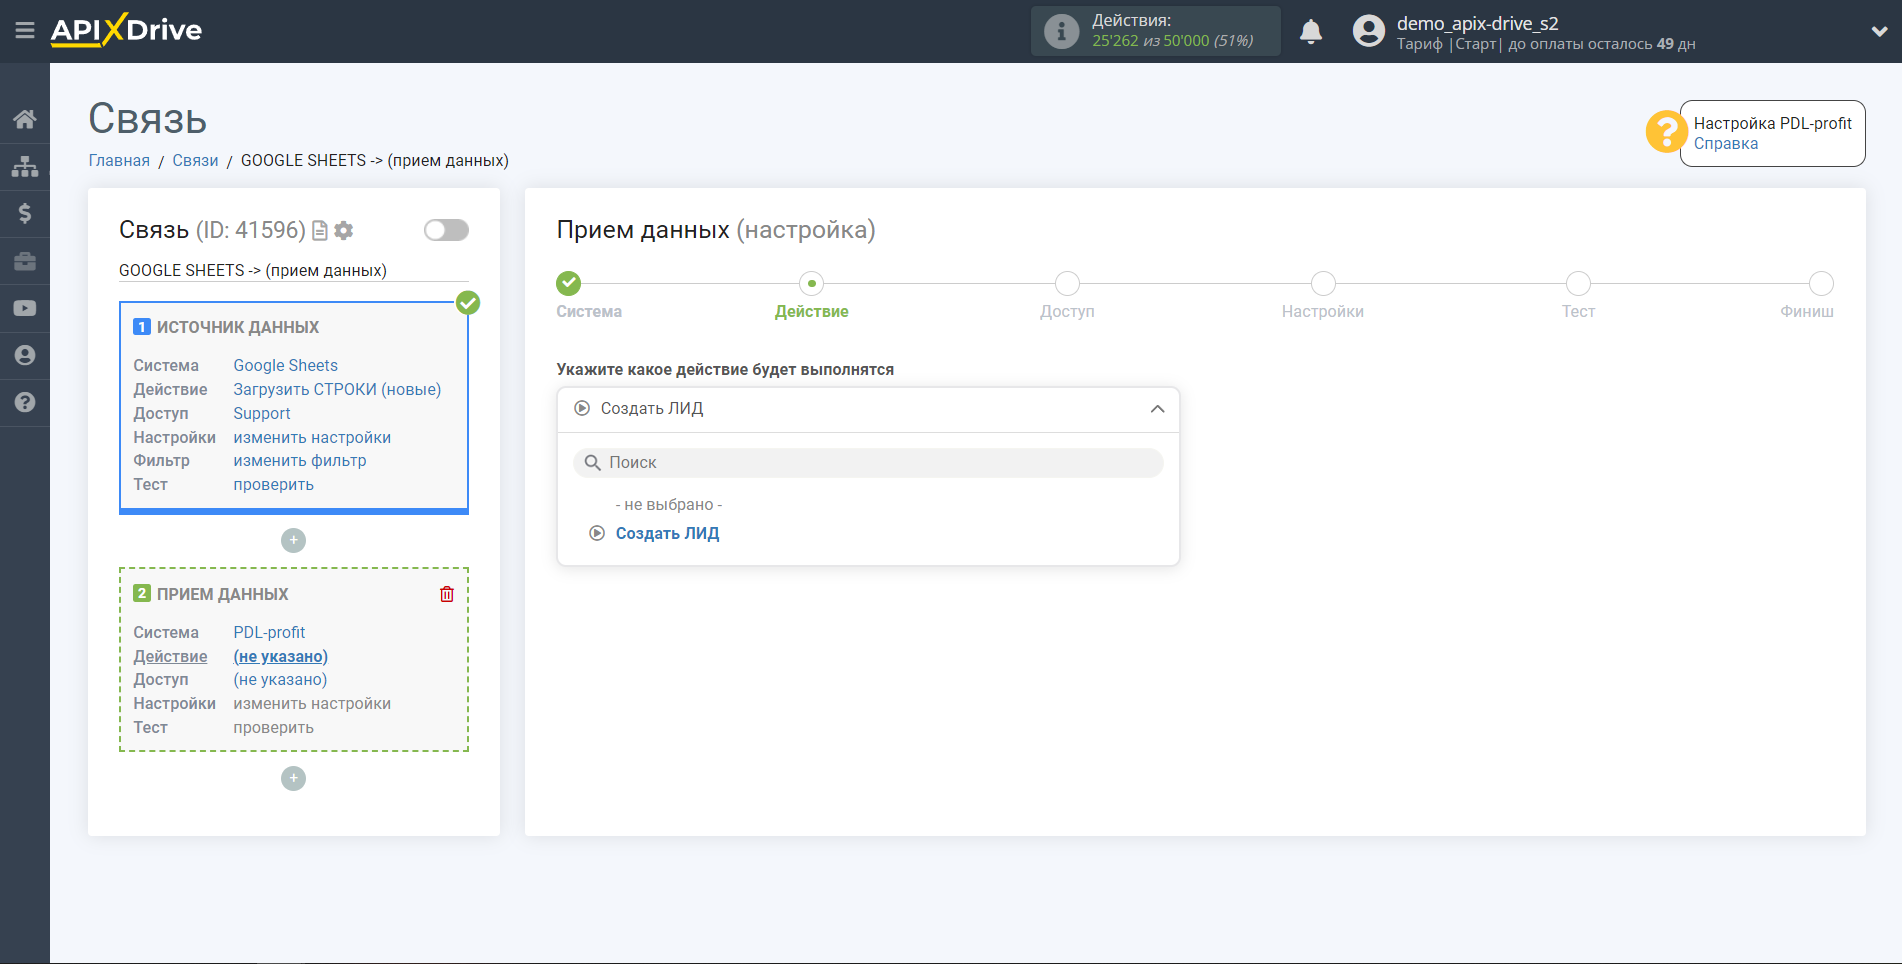Add a block after the data source with plus

tap(293, 540)
